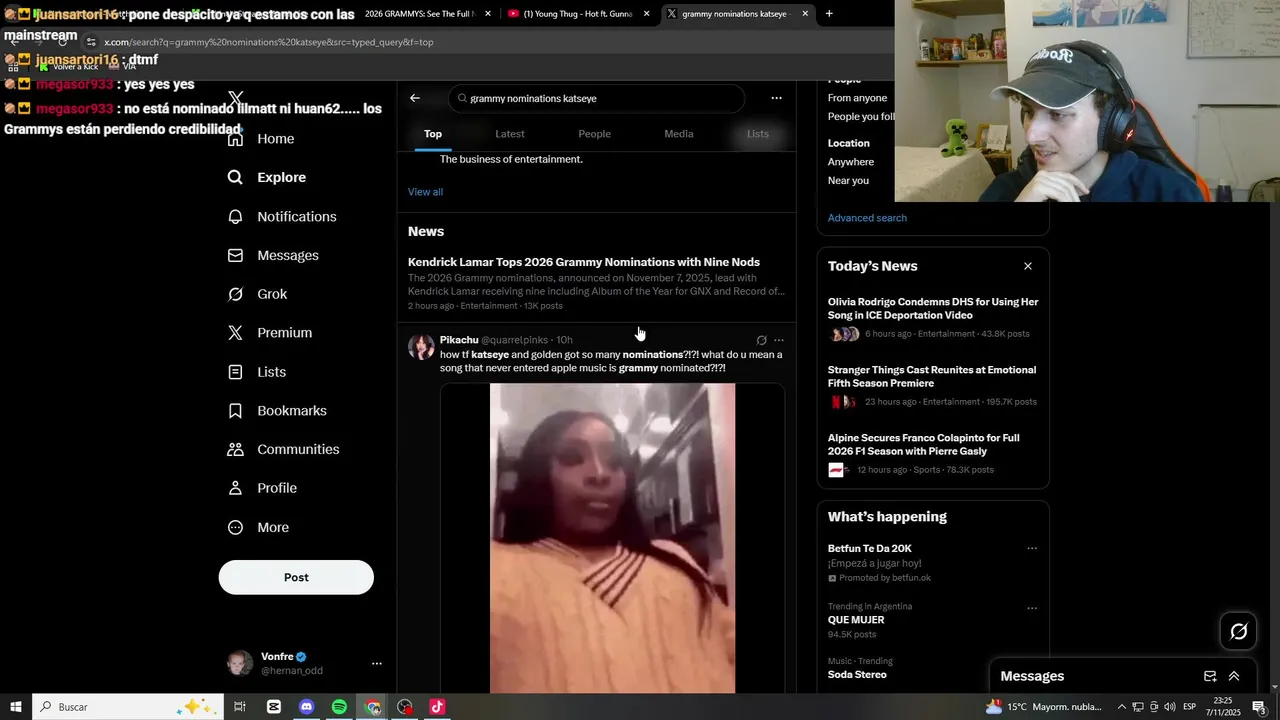This screenshot has width=1280, height=720.
Task: Open options for Betfun promoted trend
Action: coord(1032,548)
